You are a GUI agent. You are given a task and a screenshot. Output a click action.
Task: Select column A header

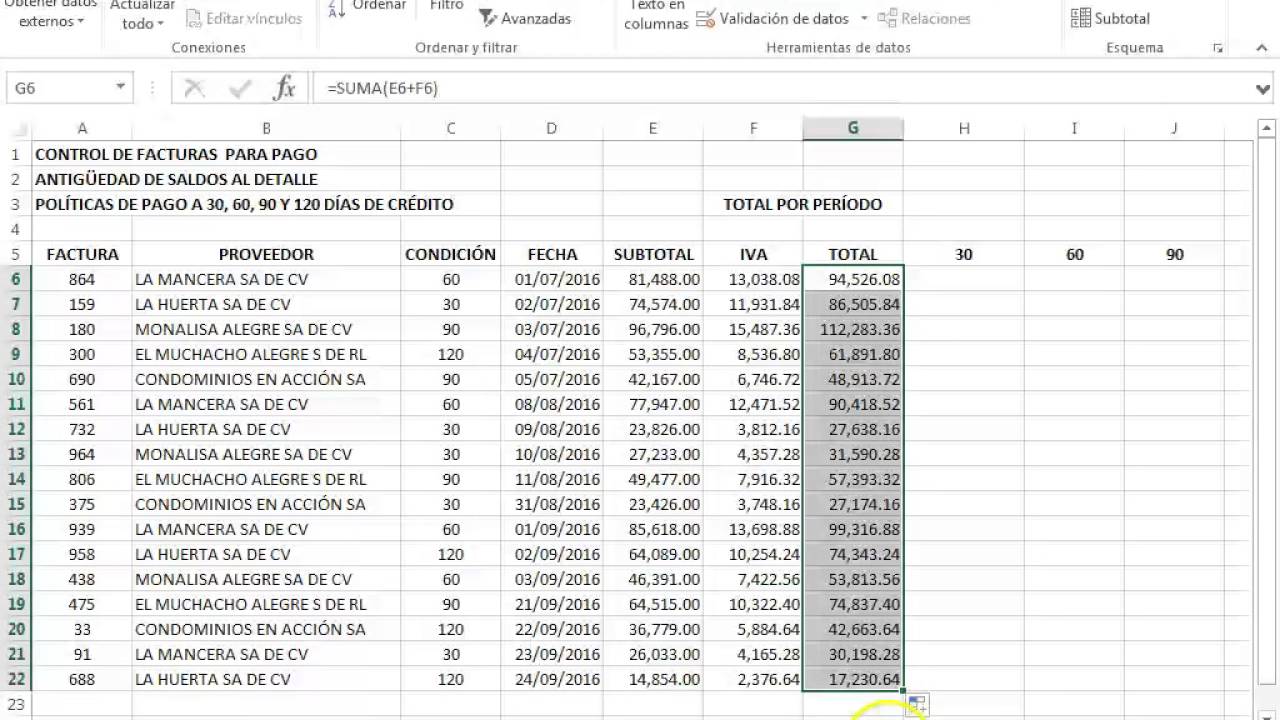click(x=82, y=128)
